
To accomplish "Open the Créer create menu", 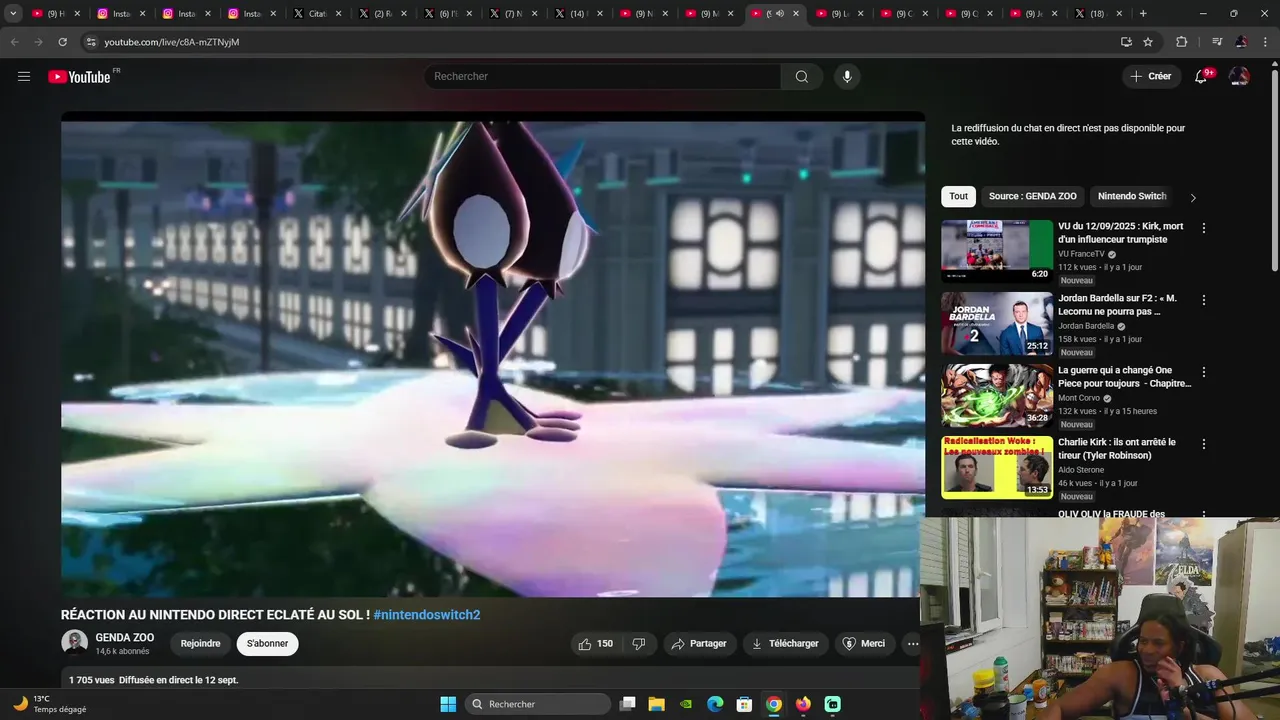I will [1150, 76].
